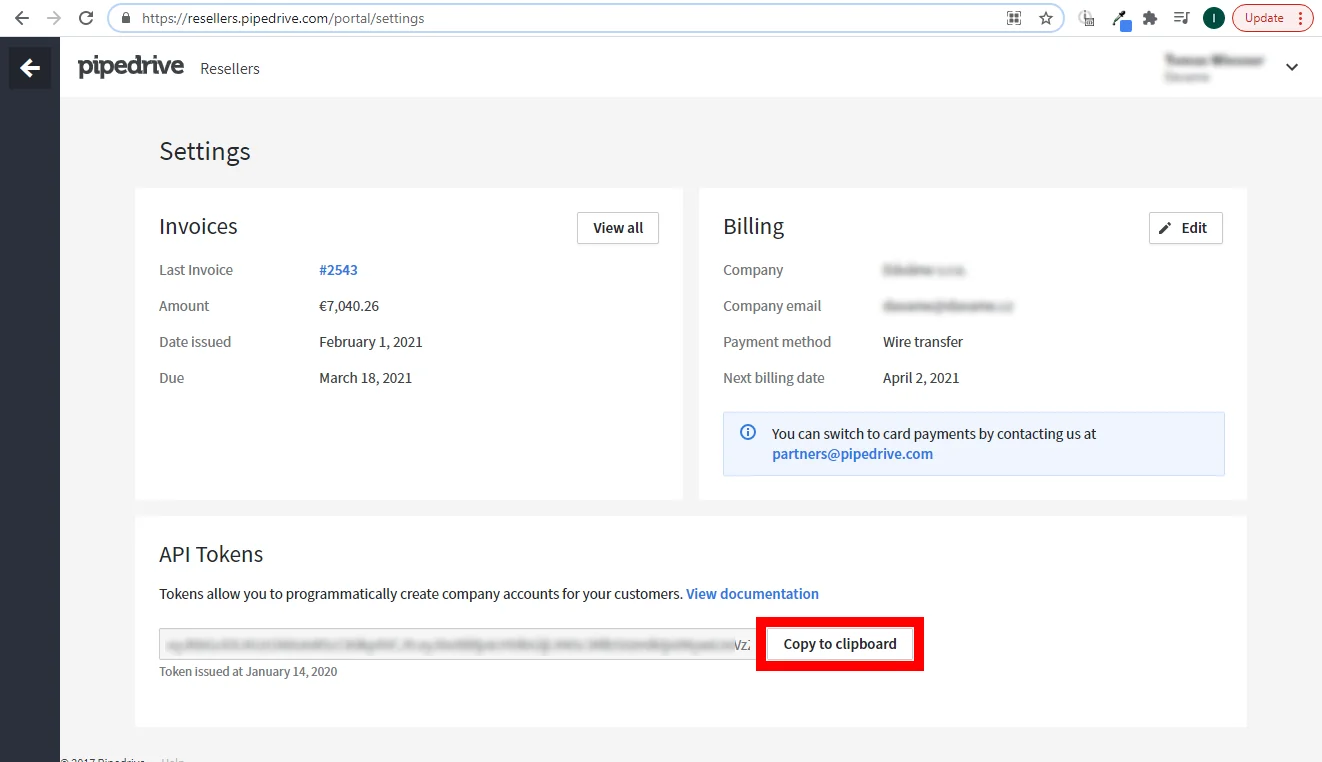Select the due date "March 18, 2021"
The image size is (1322, 762).
366,378
